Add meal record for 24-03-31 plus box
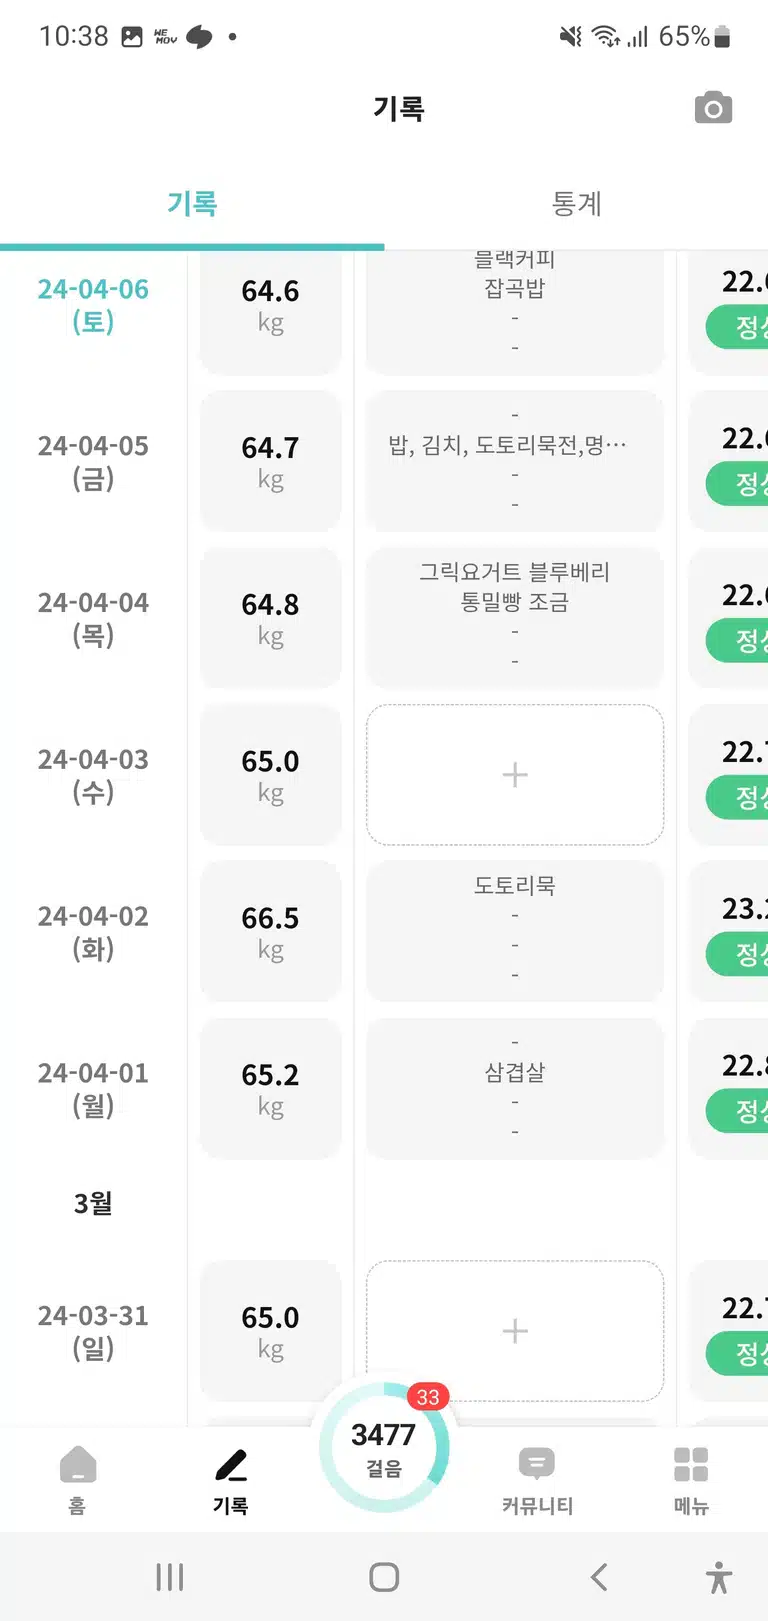The width and height of the screenshot is (768, 1621). coord(515,1331)
